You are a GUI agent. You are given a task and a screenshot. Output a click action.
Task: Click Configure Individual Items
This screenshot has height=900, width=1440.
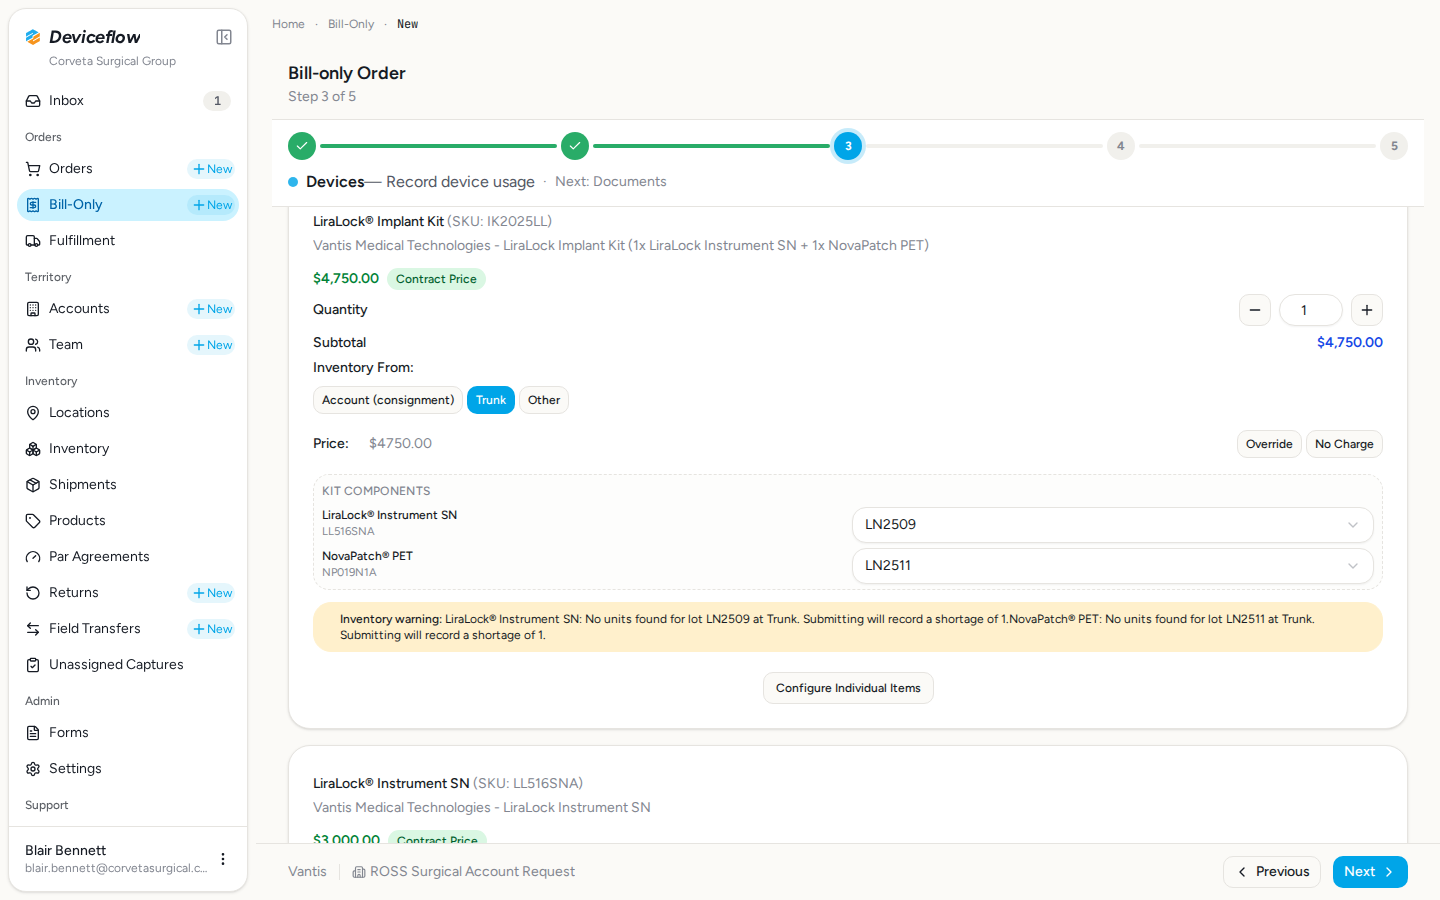pyautogui.click(x=848, y=688)
